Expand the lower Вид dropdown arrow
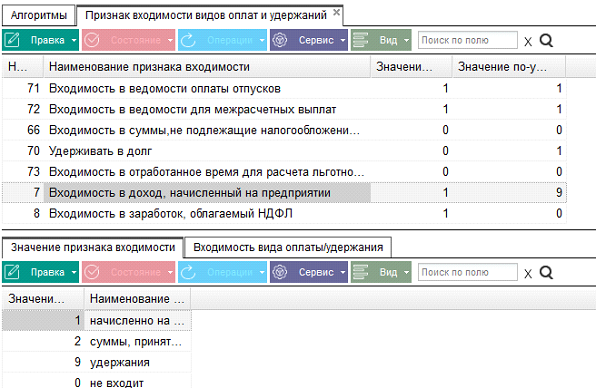 coord(406,272)
